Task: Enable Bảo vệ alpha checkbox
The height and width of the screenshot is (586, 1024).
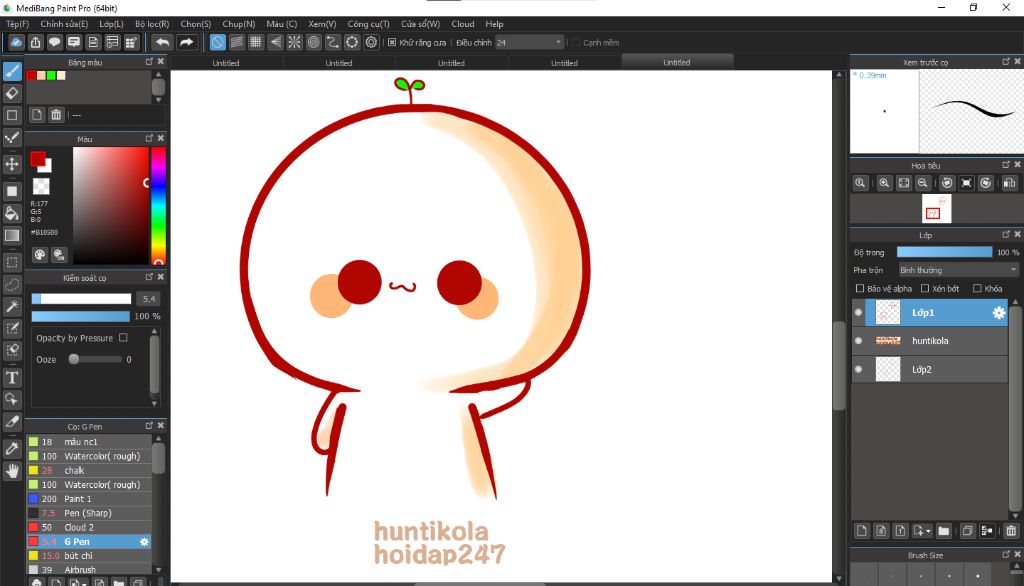Action: coord(859,288)
